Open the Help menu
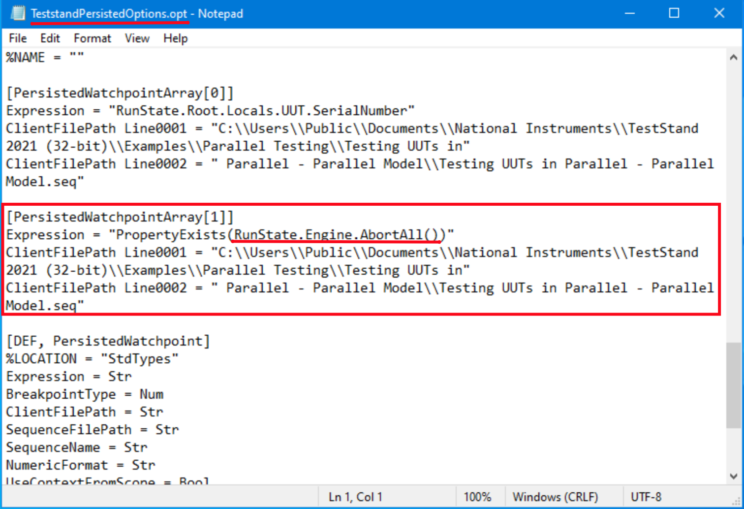Image resolution: width=744 pixels, height=509 pixels. (175, 38)
